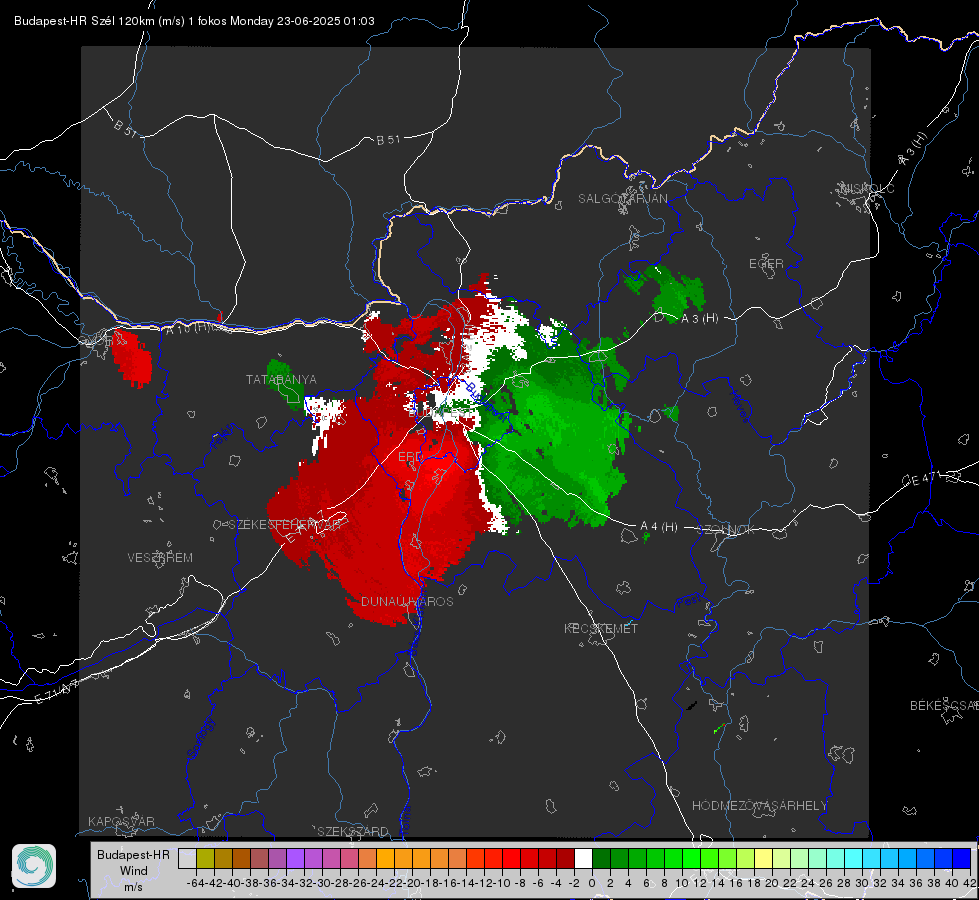The height and width of the screenshot is (900, 979).
Task: Click the legend value '42'
Action: coord(970,883)
